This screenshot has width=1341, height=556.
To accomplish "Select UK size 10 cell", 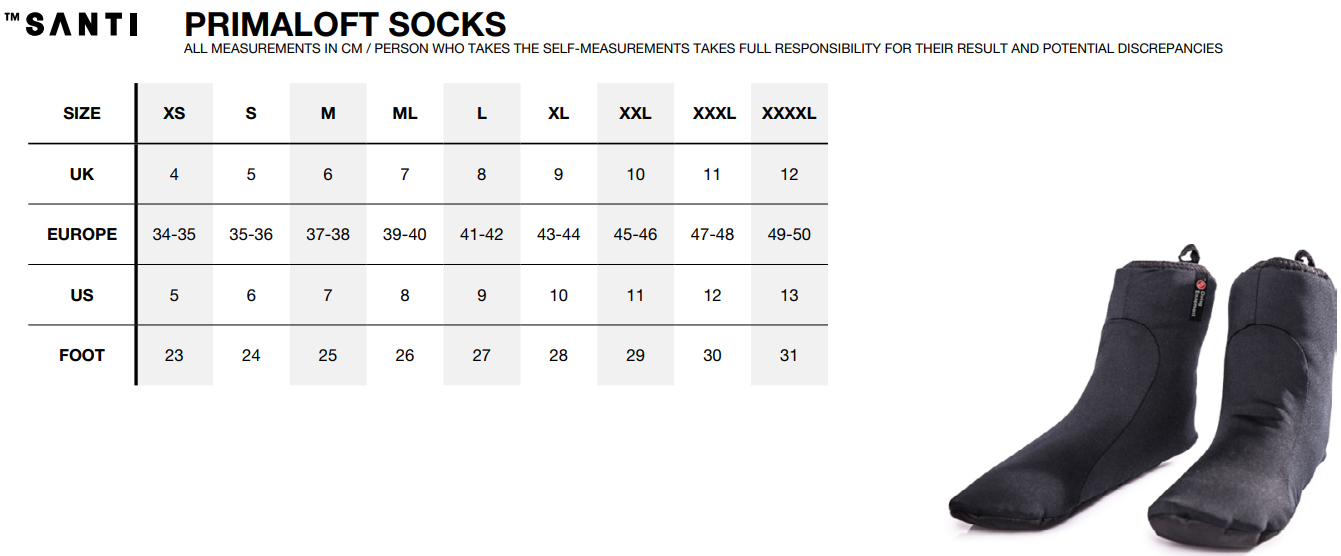I will [x=636, y=174].
